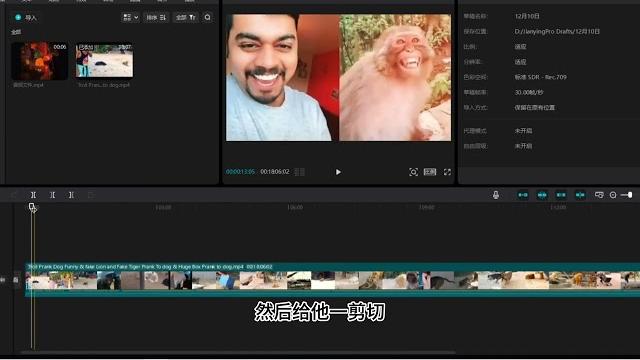Open the preview ratio button
This screenshot has height=360, width=640.
430,172
